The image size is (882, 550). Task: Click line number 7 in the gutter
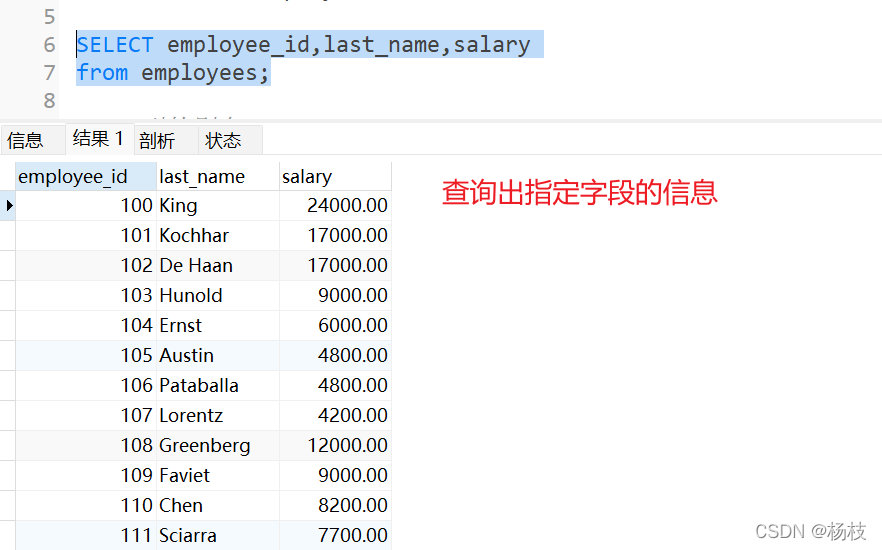point(50,73)
